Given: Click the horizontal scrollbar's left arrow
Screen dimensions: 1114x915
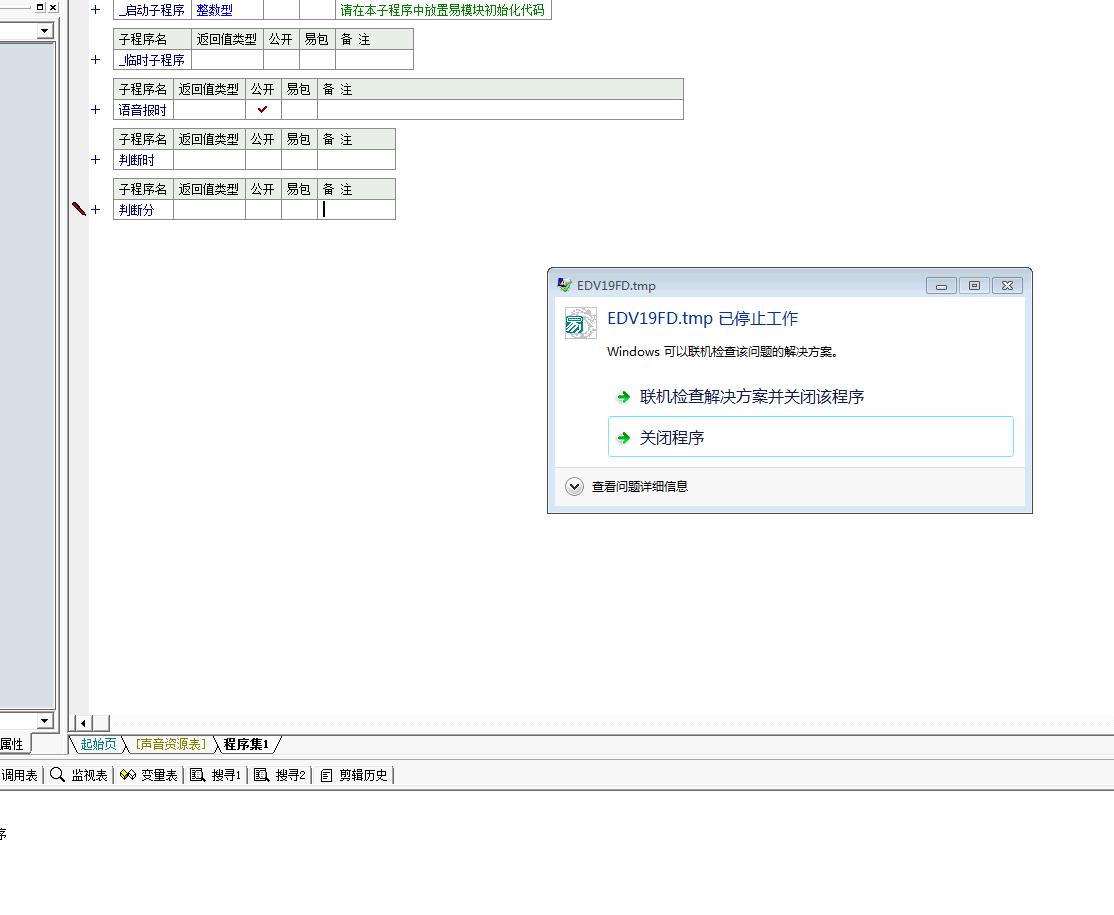Looking at the screenshot, I should [84, 723].
